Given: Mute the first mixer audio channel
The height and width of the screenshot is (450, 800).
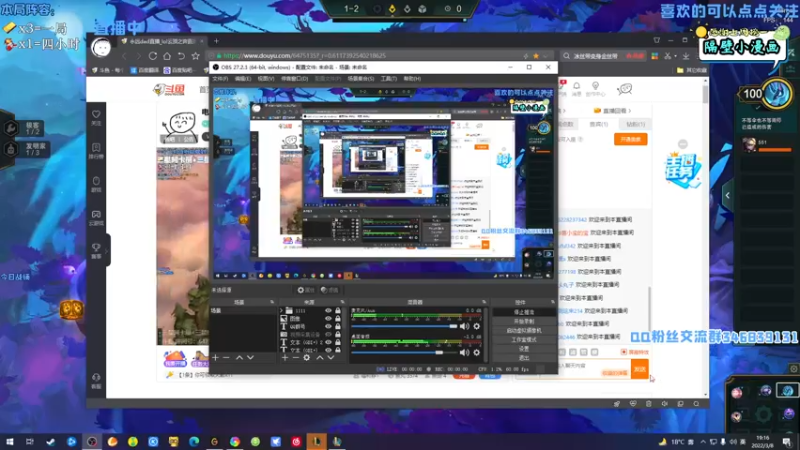Looking at the screenshot, I should [464, 326].
